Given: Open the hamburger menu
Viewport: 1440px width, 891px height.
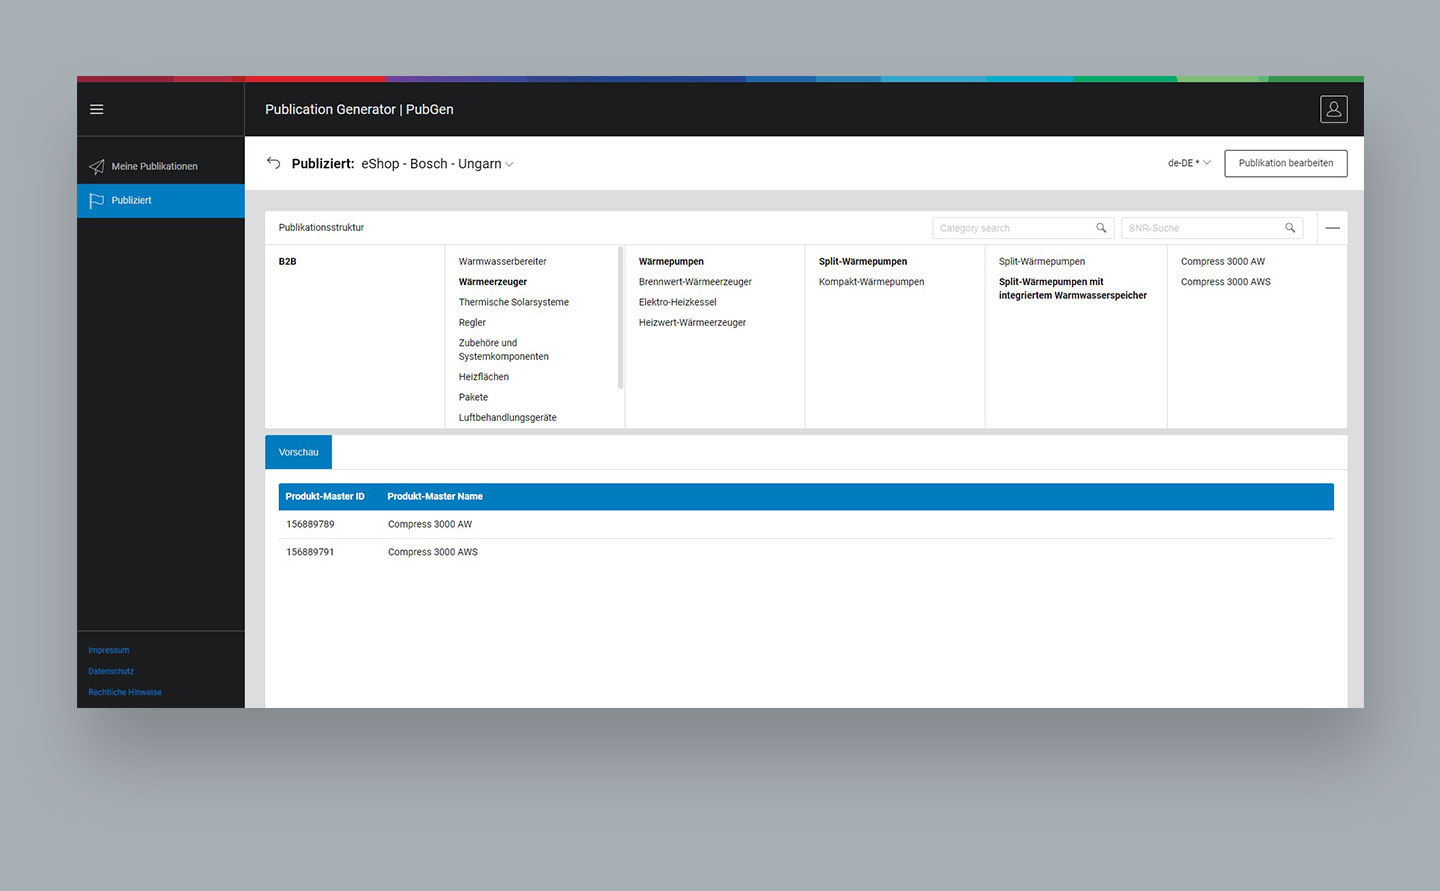Looking at the screenshot, I should click(x=97, y=109).
